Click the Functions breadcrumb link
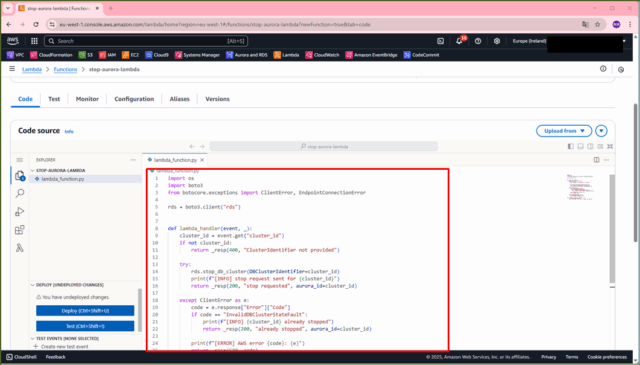The height and width of the screenshot is (365, 640). click(x=65, y=69)
